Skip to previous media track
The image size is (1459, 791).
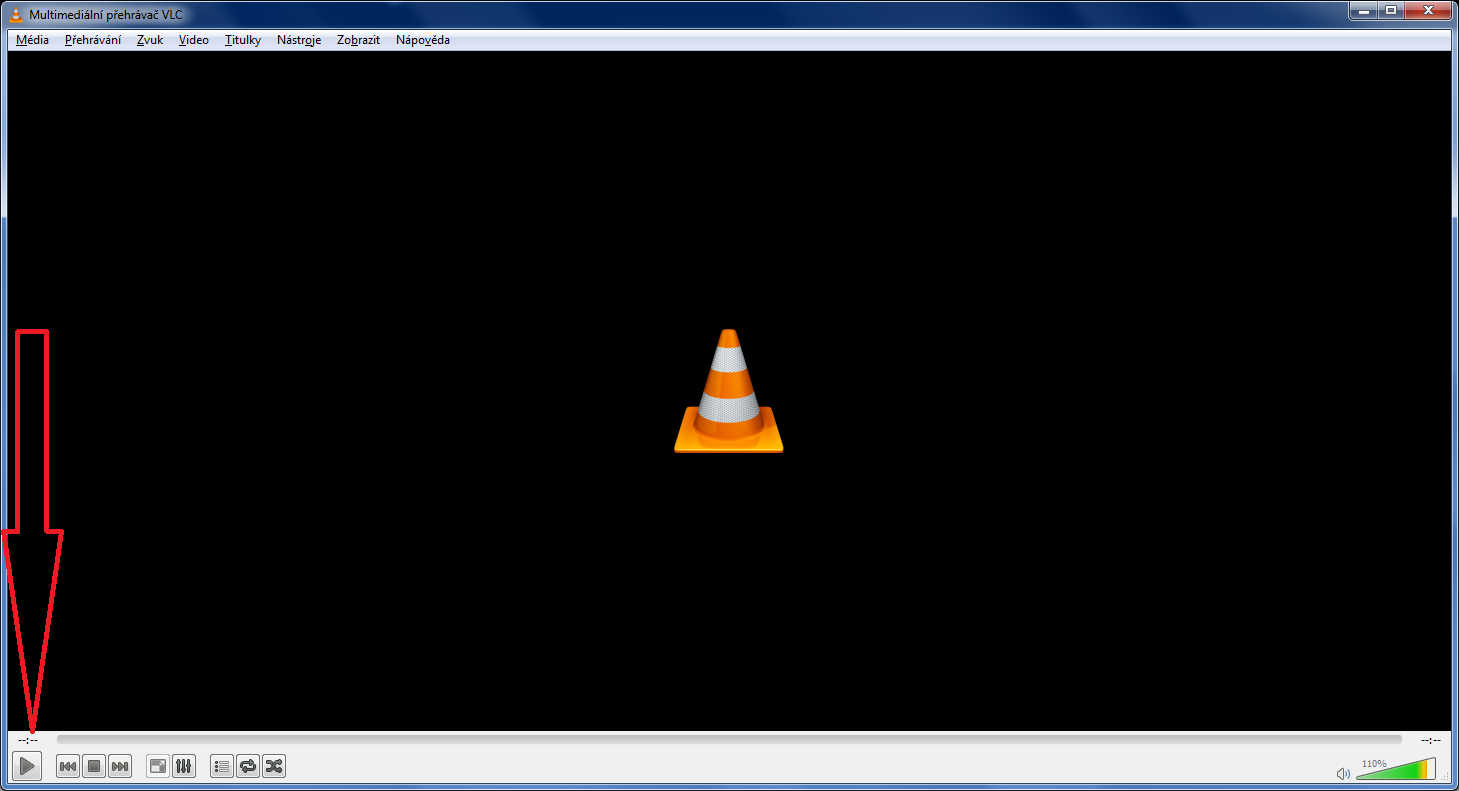pyautogui.click(x=68, y=767)
